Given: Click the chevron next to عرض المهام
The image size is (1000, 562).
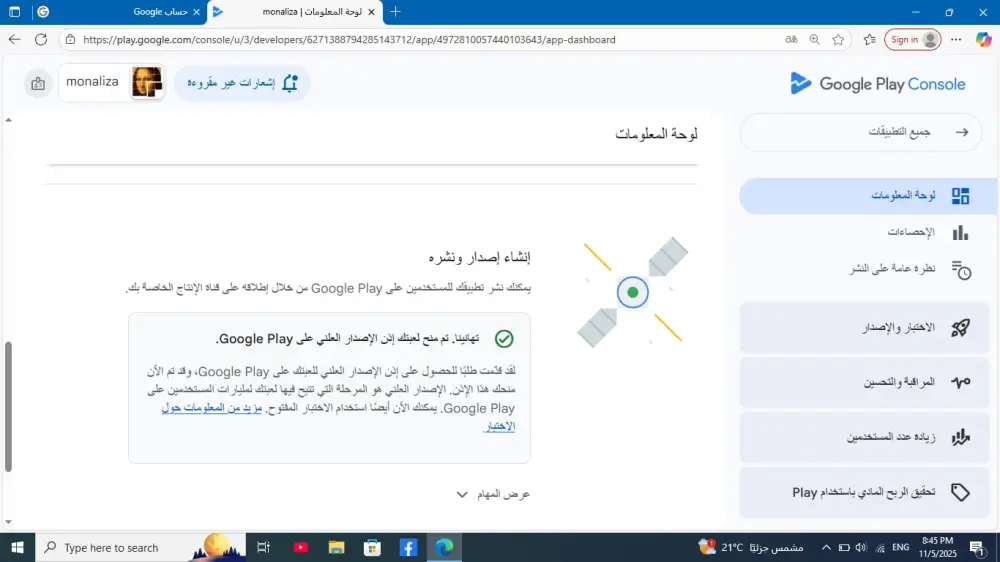Looking at the screenshot, I should pos(462,494).
